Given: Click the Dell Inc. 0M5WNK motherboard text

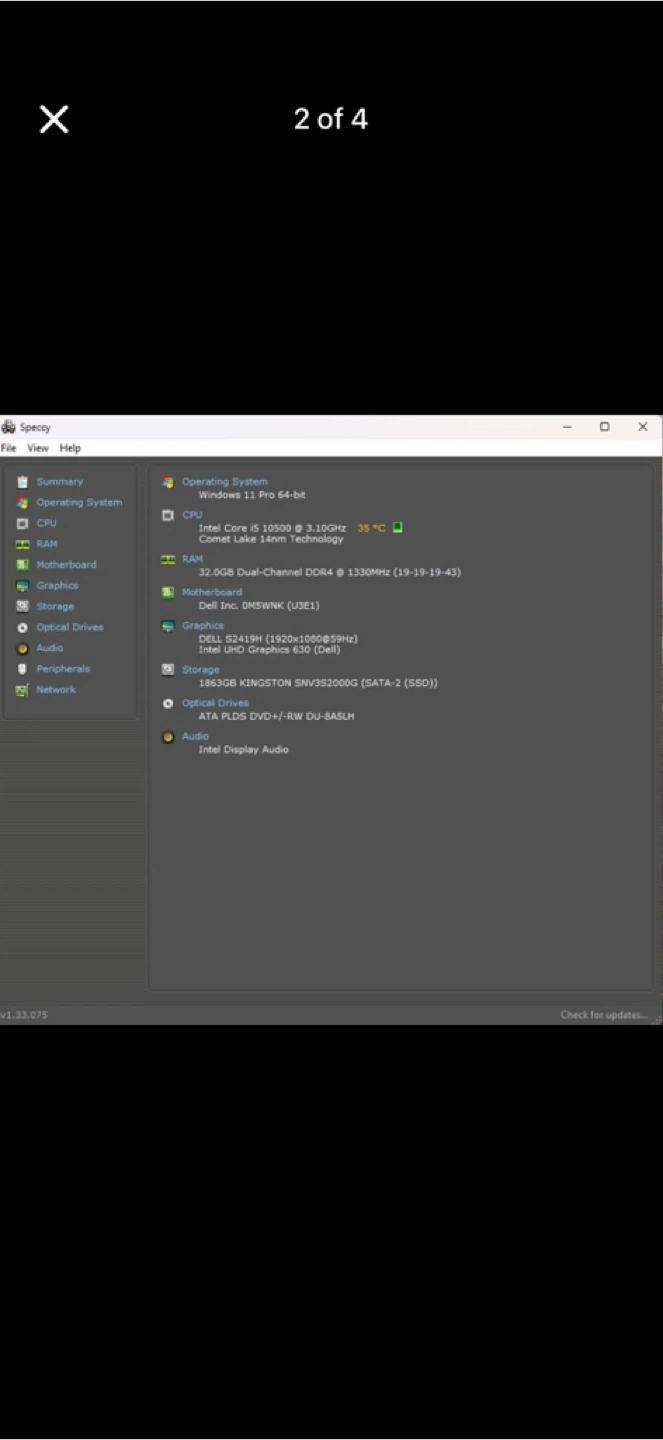Looking at the screenshot, I should (x=259, y=605).
